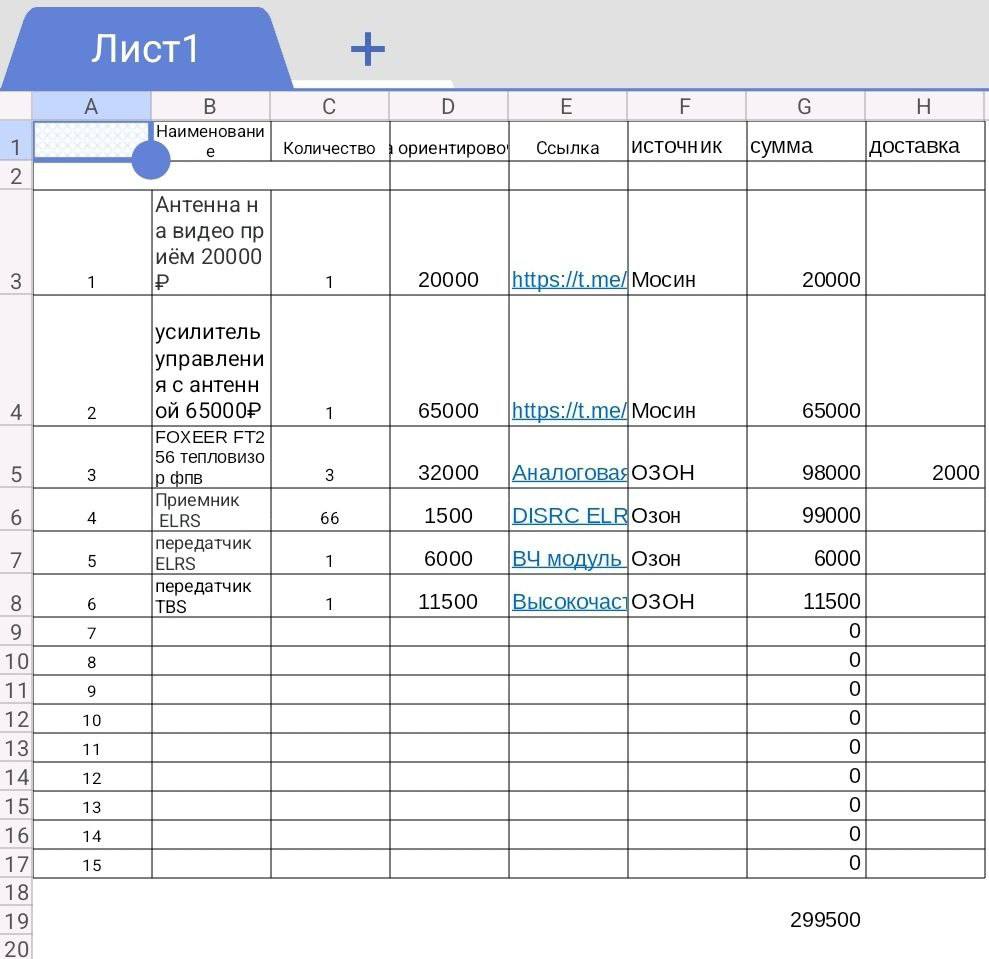
Task: Select row header 9
Action: 16,632
